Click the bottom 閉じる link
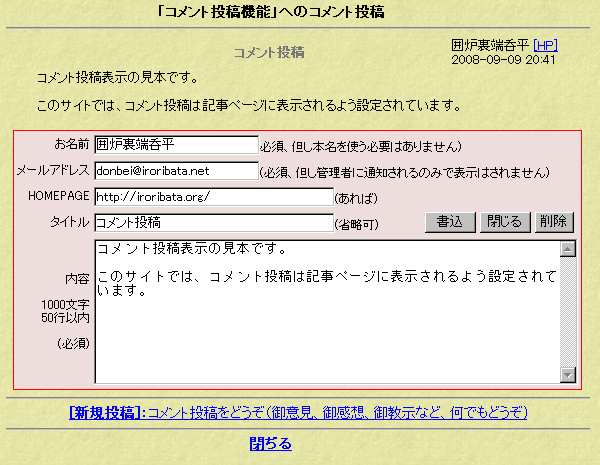Image resolution: width=600 pixels, height=465 pixels. pyautogui.click(x=270, y=443)
